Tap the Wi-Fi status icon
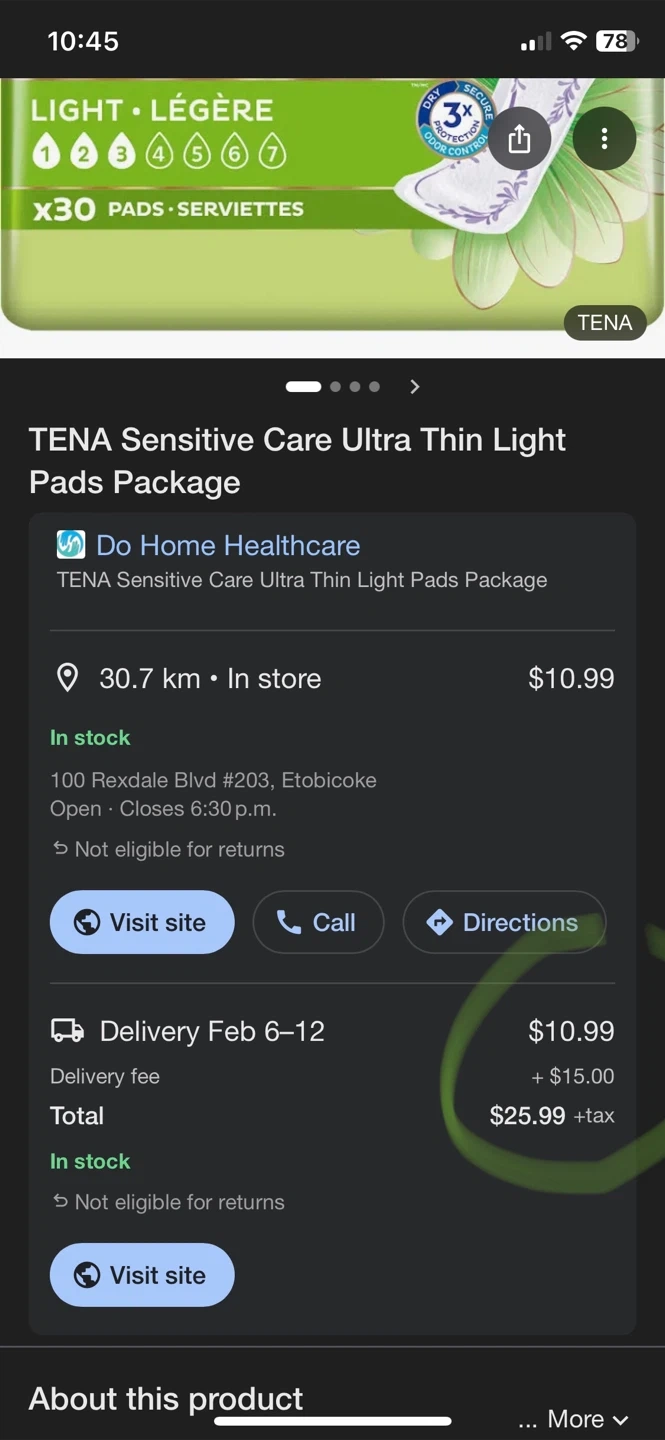Viewport: 665px width, 1440px height. [x=573, y=41]
